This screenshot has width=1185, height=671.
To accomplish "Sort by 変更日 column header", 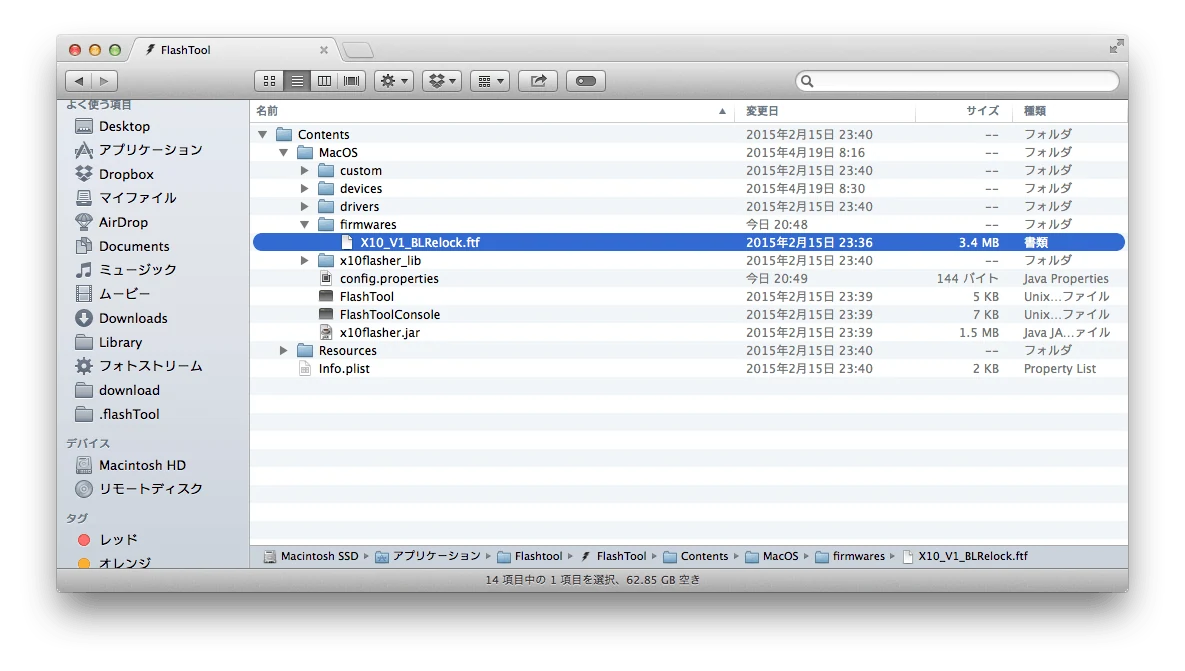I will tap(825, 111).
